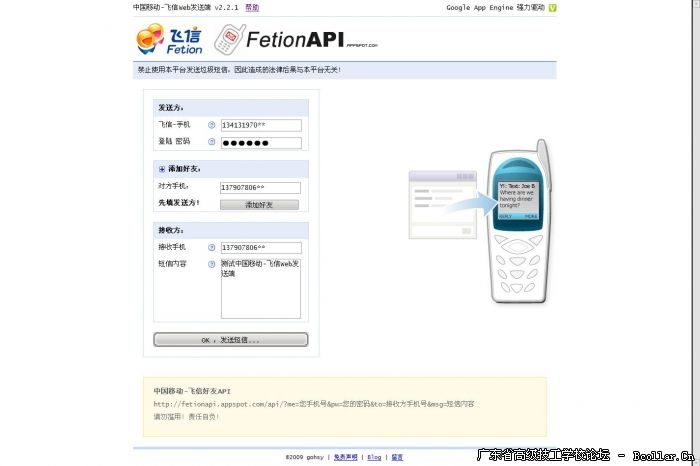Click the green Google App Engine badge icon

pyautogui.click(x=552, y=8)
